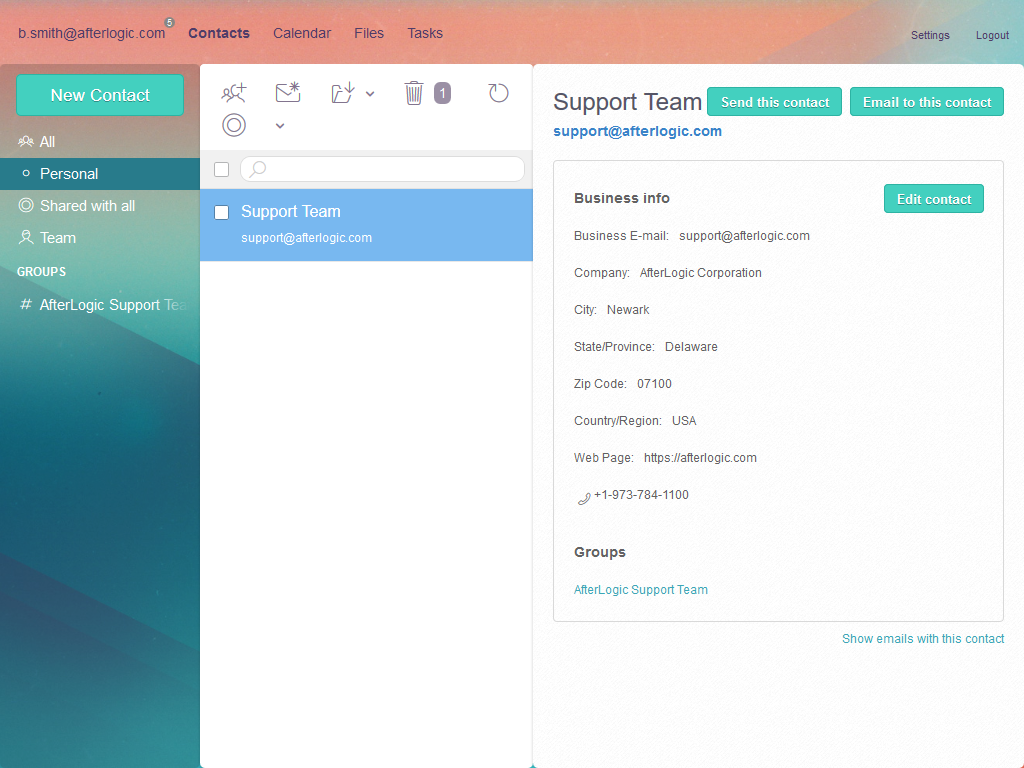
Task: Toggle the select-all contacts checkbox
Action: pos(222,169)
